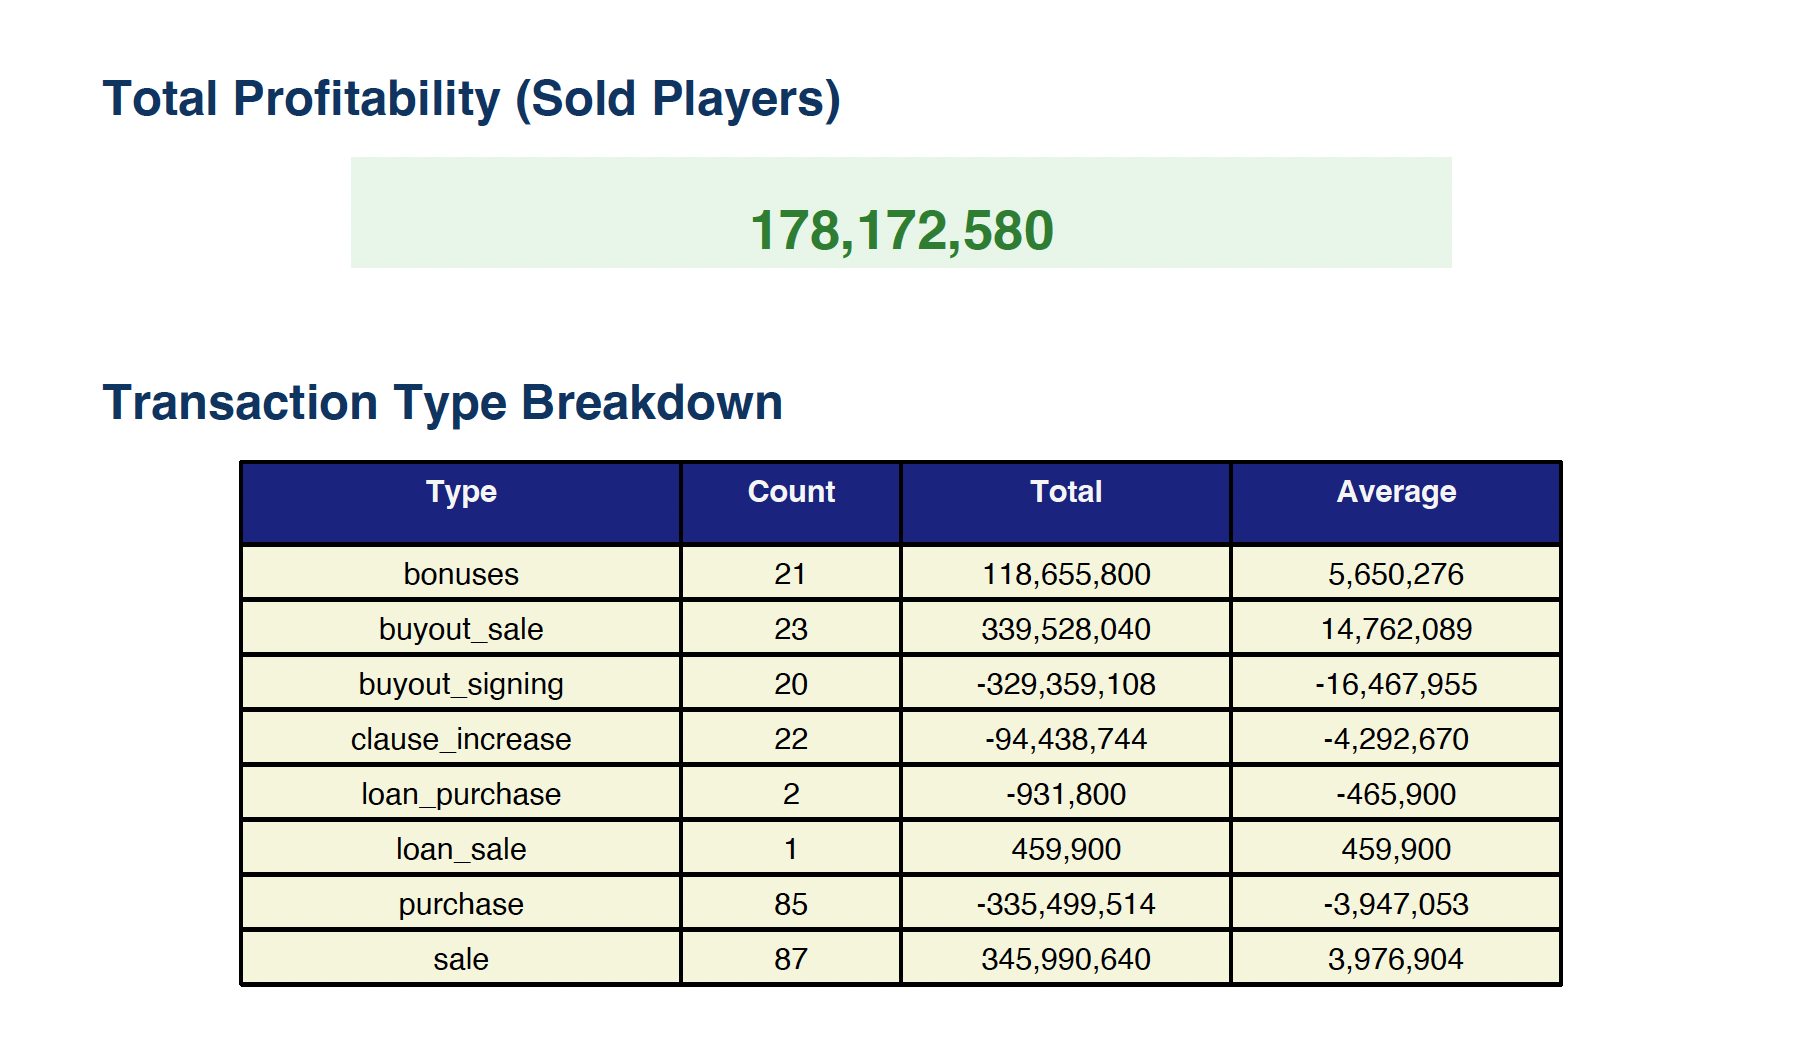
Task: Click the bonuses average 5,650,276
Action: pyautogui.click(x=1395, y=574)
